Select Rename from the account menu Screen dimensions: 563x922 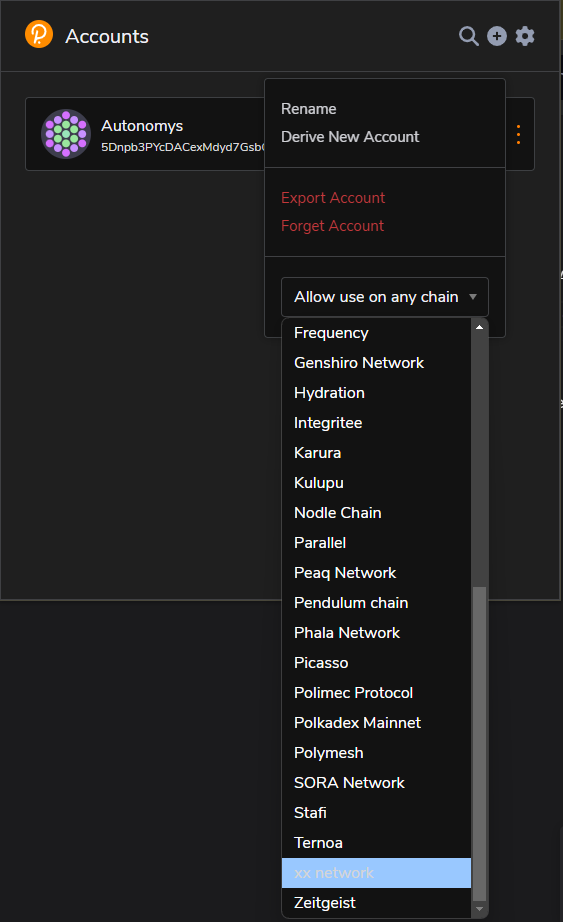pos(309,109)
